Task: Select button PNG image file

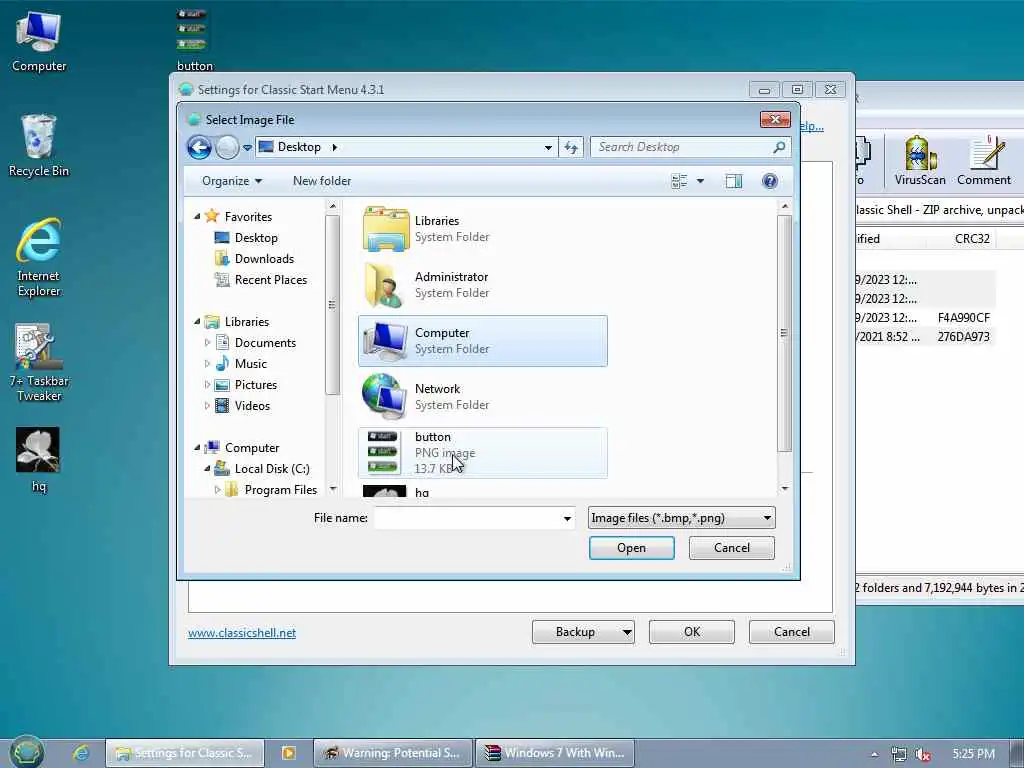Action: 483,453
